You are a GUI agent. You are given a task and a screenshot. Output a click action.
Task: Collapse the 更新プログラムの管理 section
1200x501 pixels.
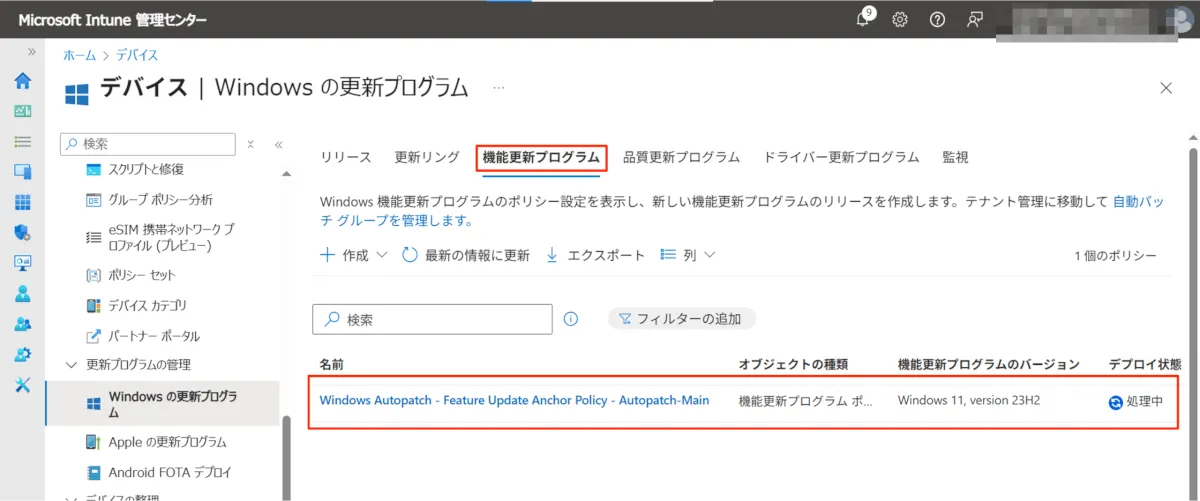click(71, 365)
